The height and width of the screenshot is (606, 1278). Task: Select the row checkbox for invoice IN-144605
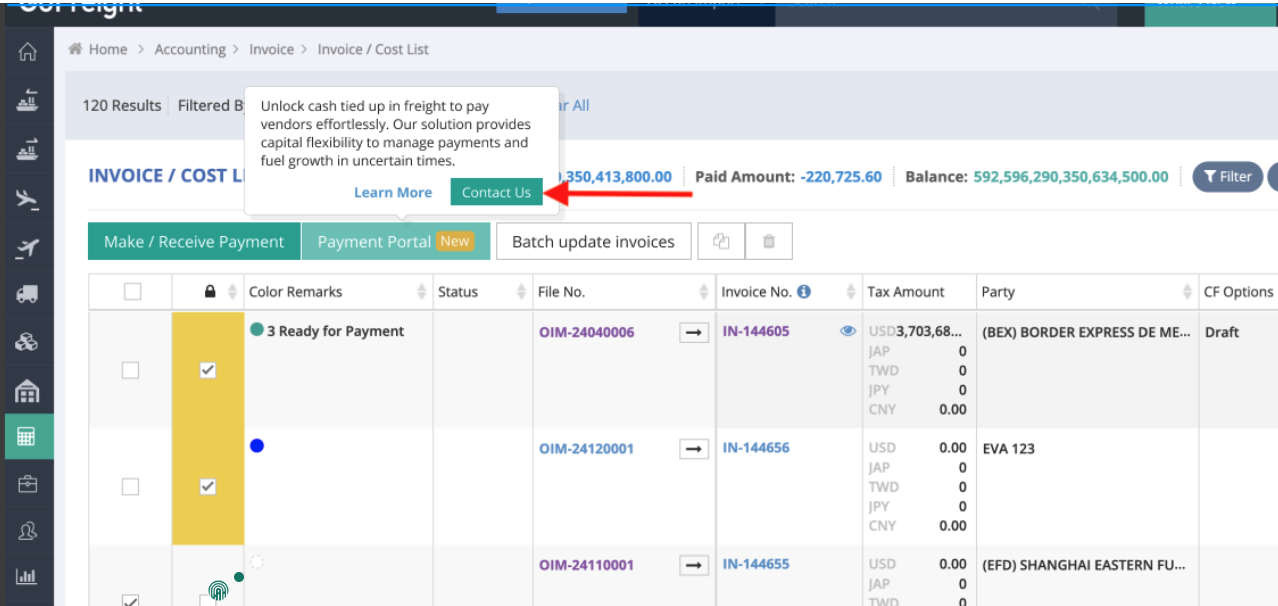click(x=130, y=370)
